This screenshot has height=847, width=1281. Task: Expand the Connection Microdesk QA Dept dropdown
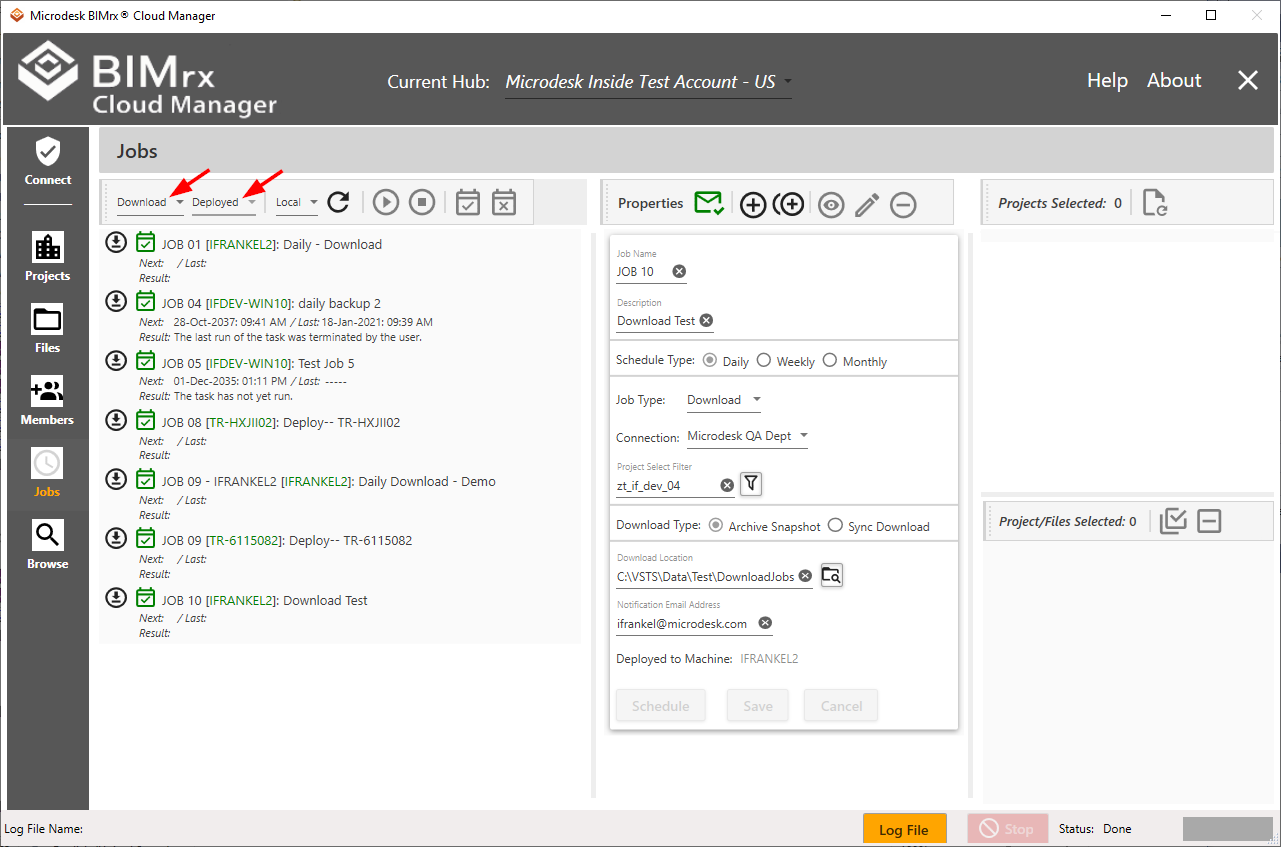pos(747,436)
